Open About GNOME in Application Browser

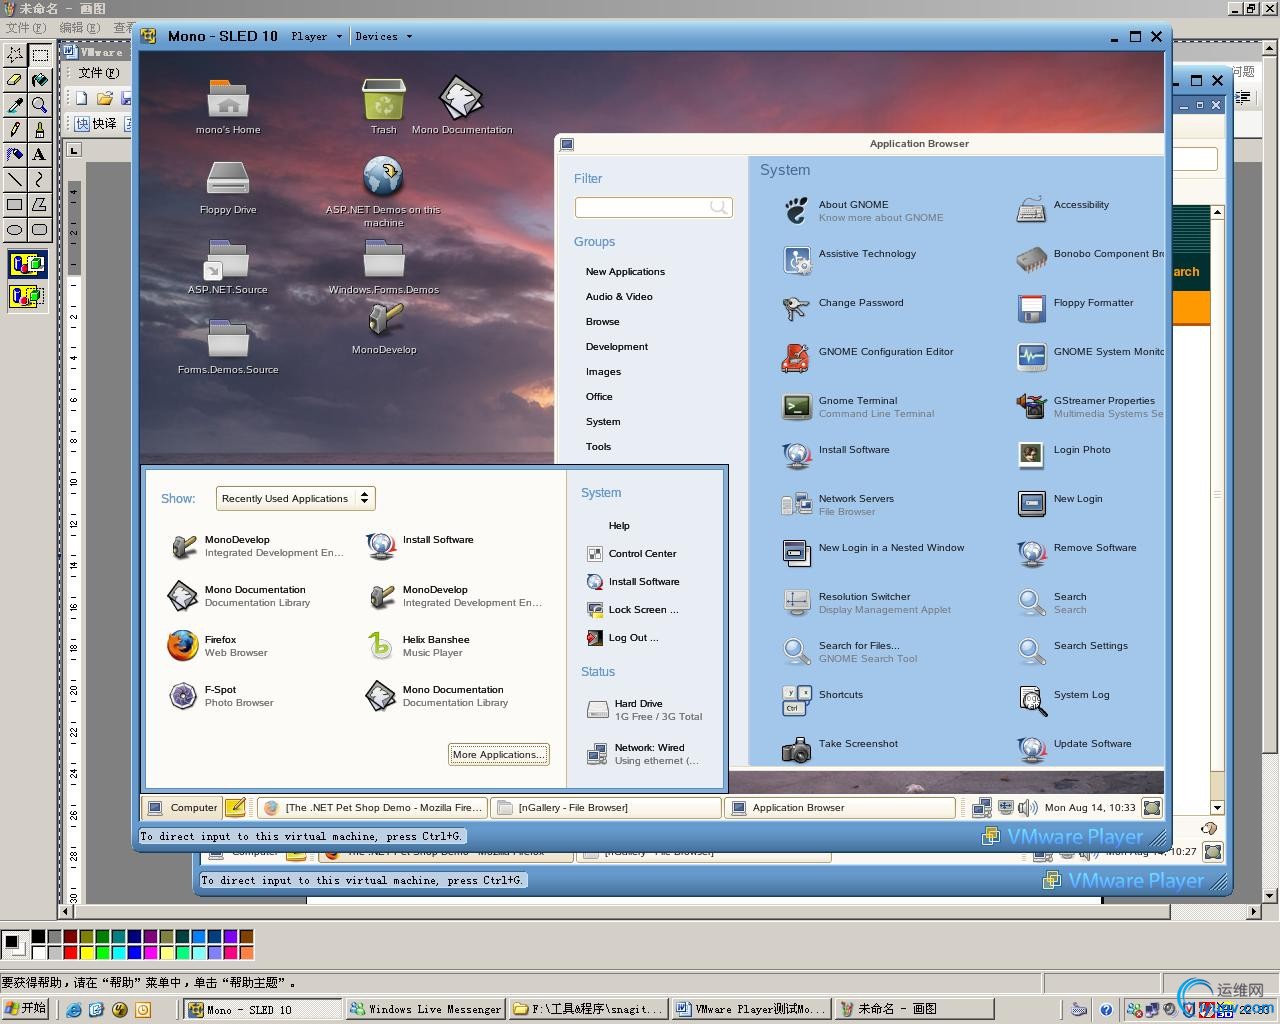pyautogui.click(x=862, y=210)
